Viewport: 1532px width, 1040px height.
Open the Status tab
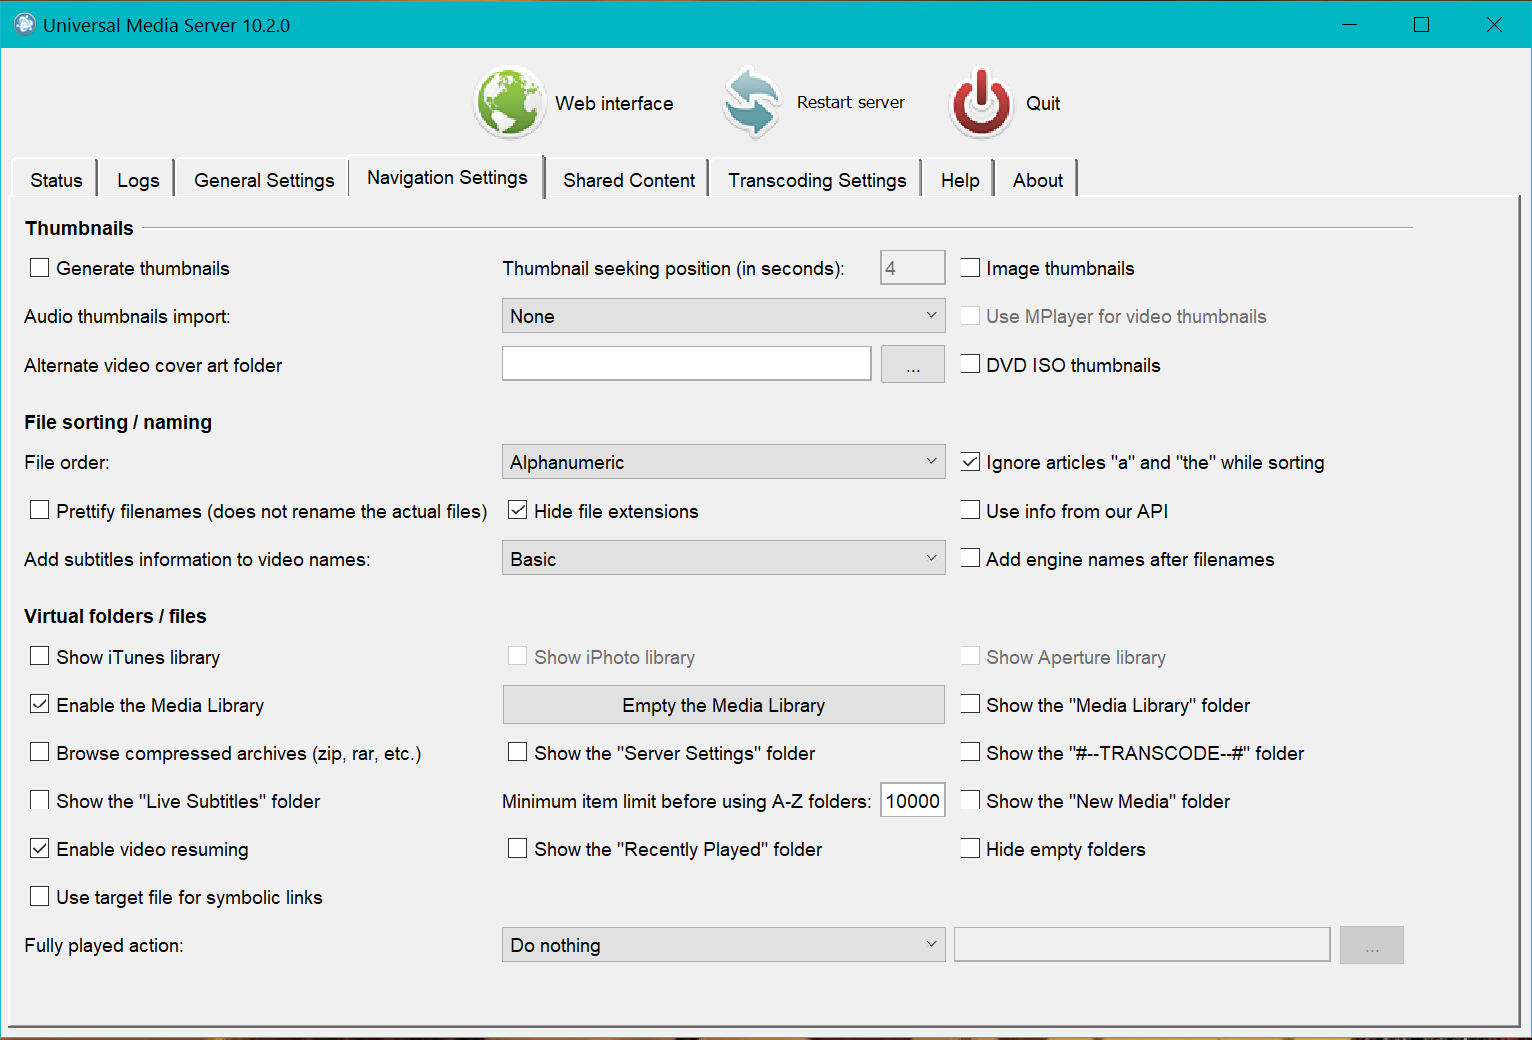[x=56, y=180]
